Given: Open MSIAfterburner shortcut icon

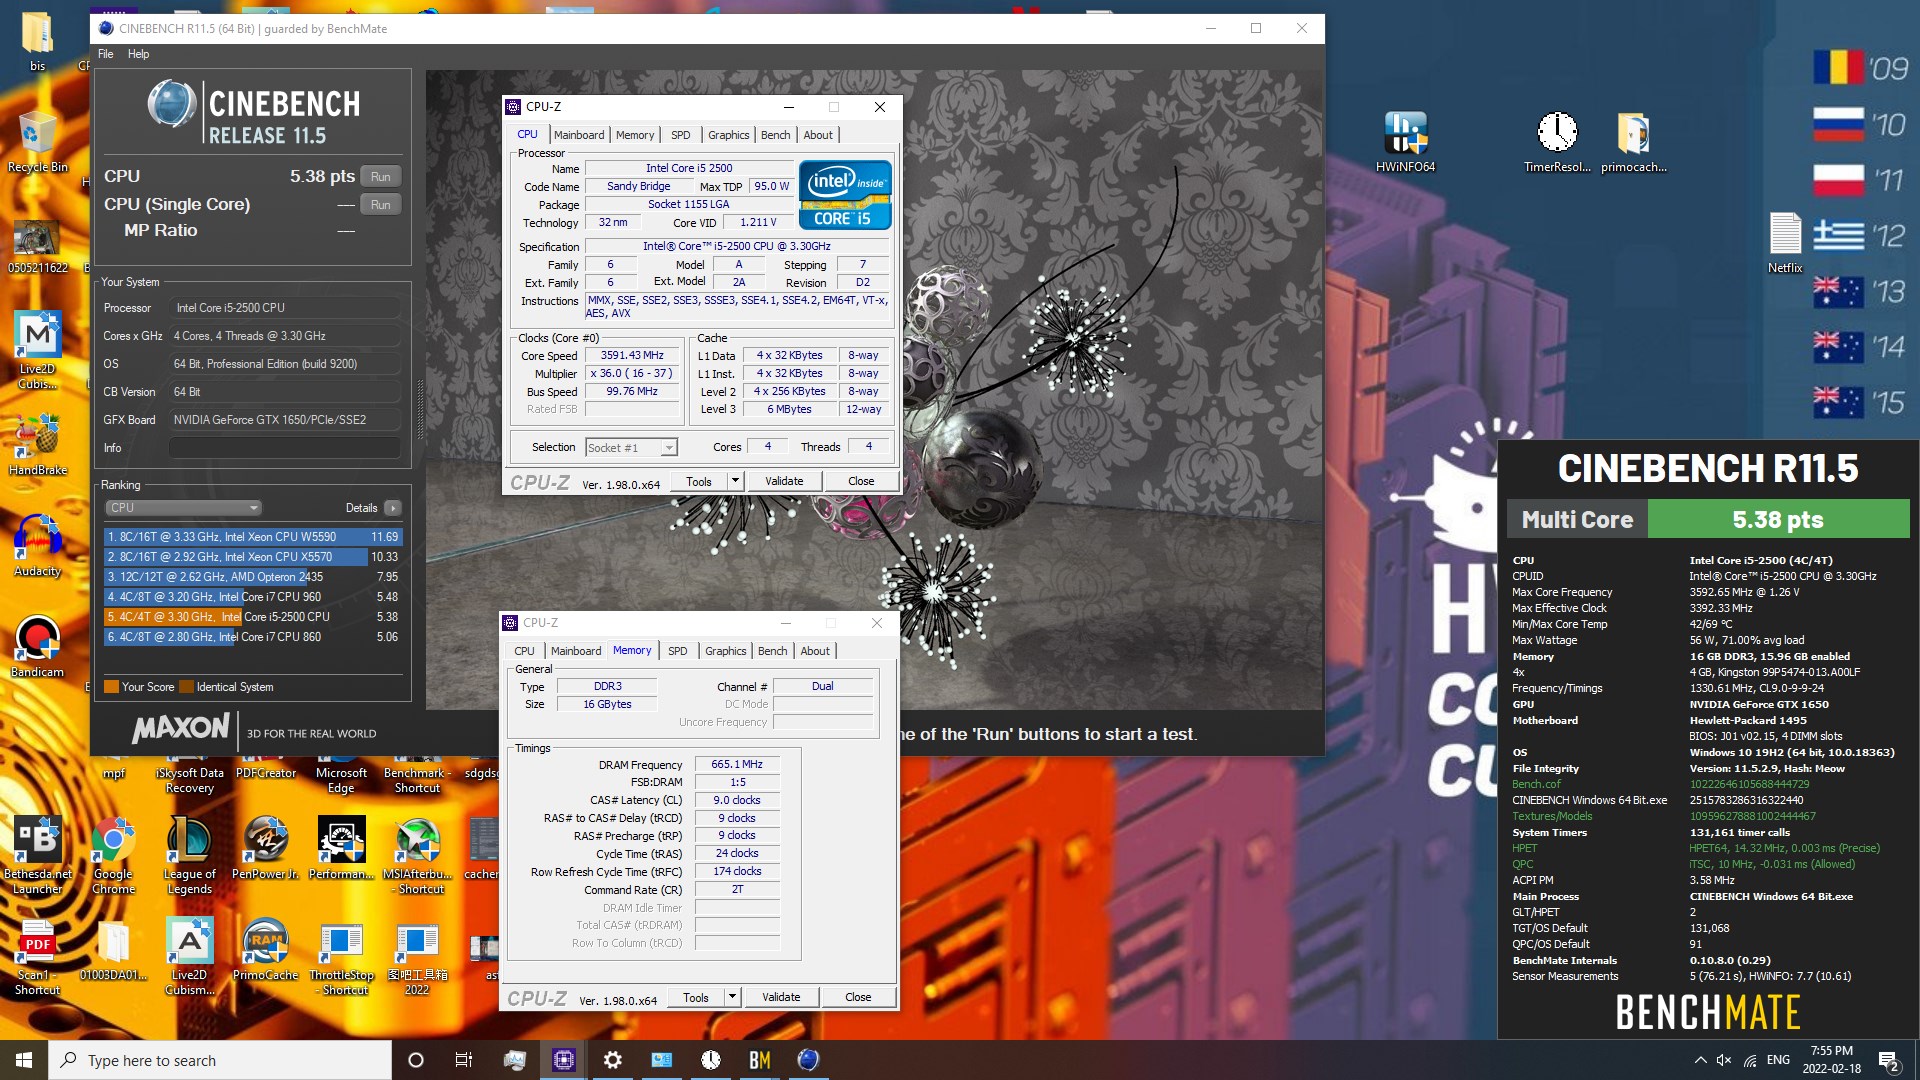Looking at the screenshot, I should click(x=417, y=853).
